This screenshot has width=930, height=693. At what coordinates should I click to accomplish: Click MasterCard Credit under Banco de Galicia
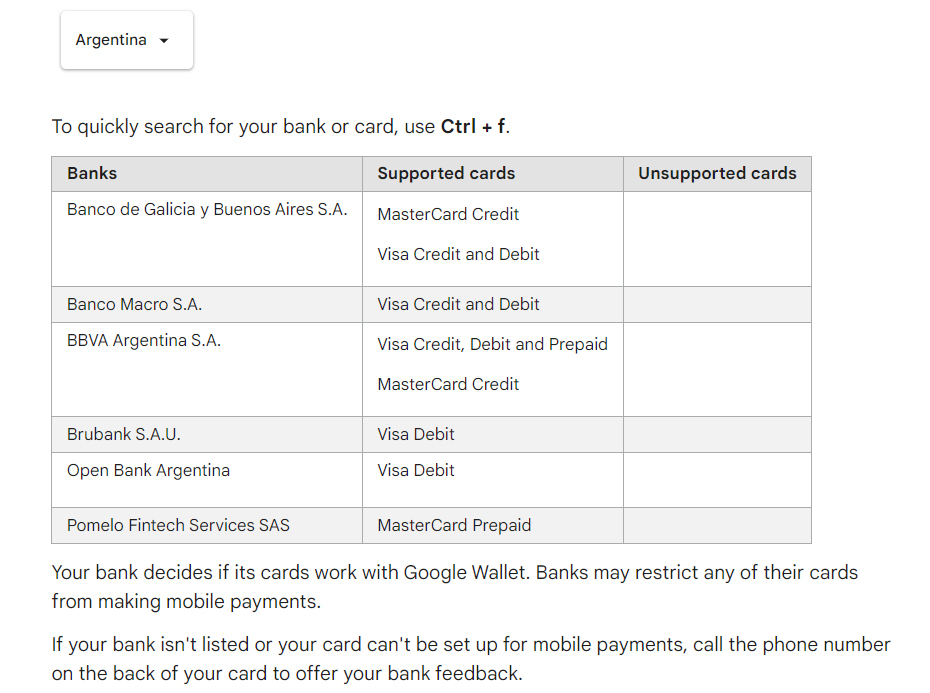click(448, 214)
